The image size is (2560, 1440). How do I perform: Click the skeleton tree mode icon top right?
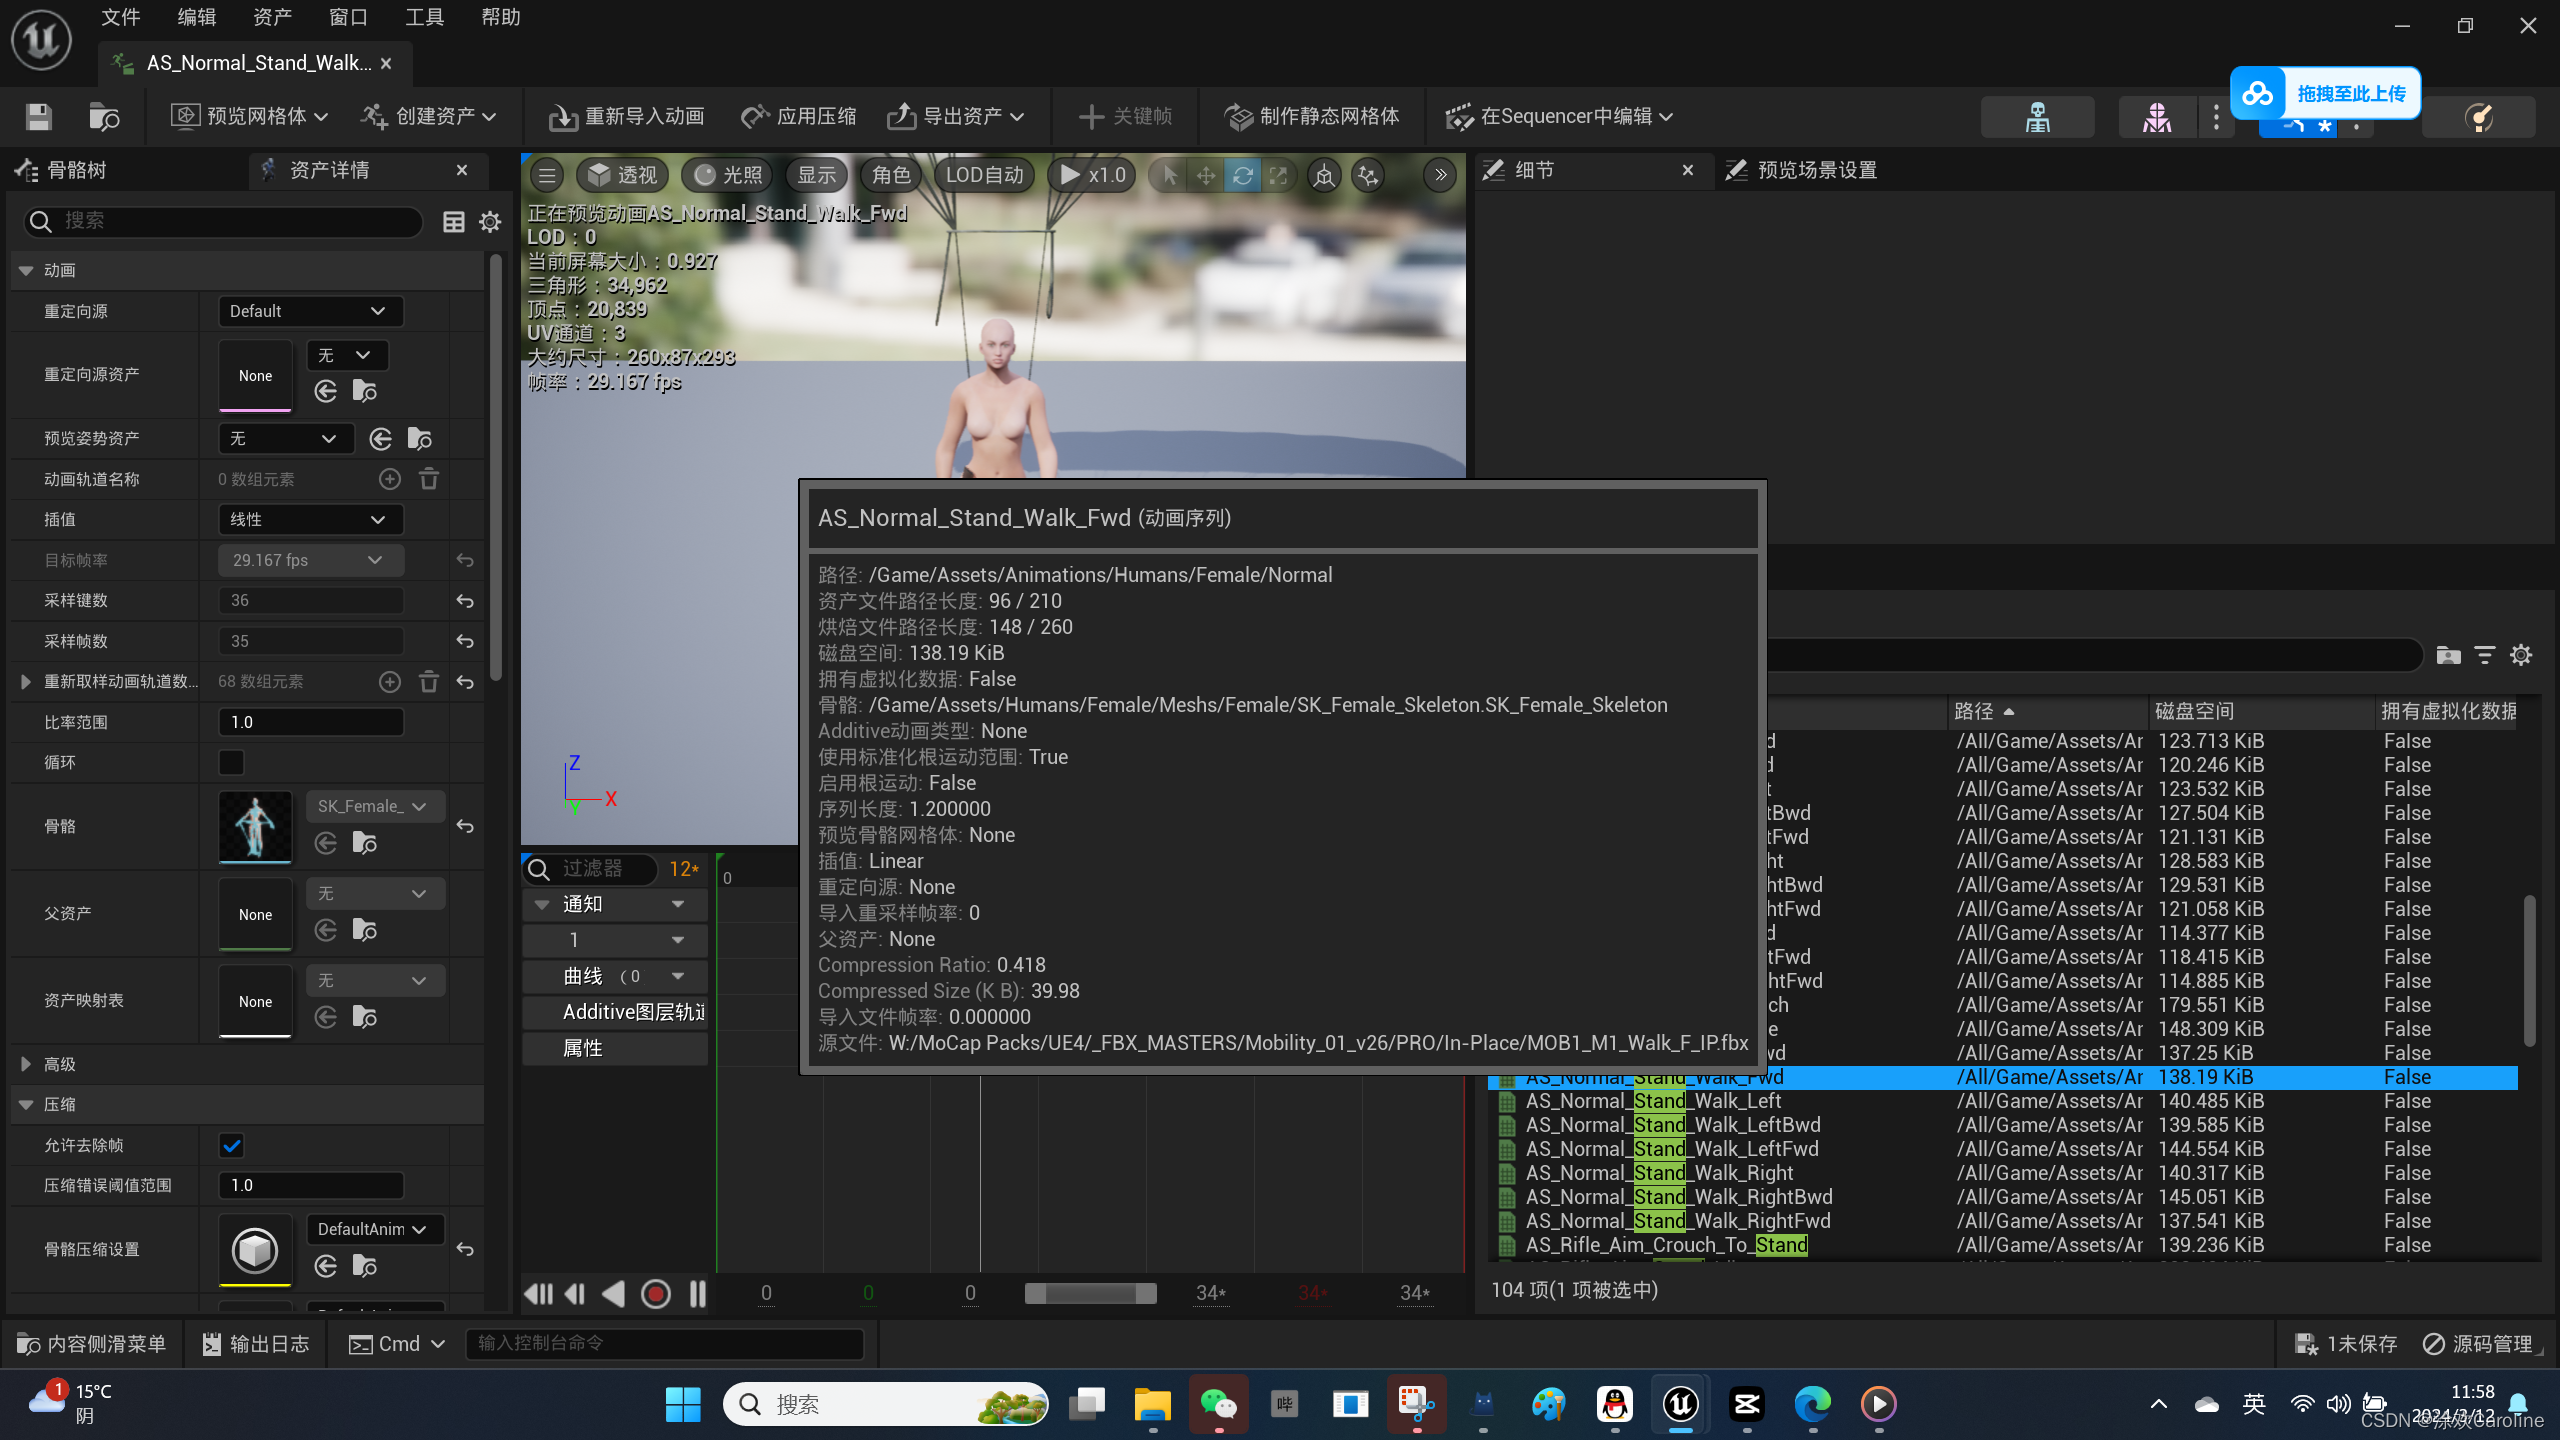[2037, 117]
